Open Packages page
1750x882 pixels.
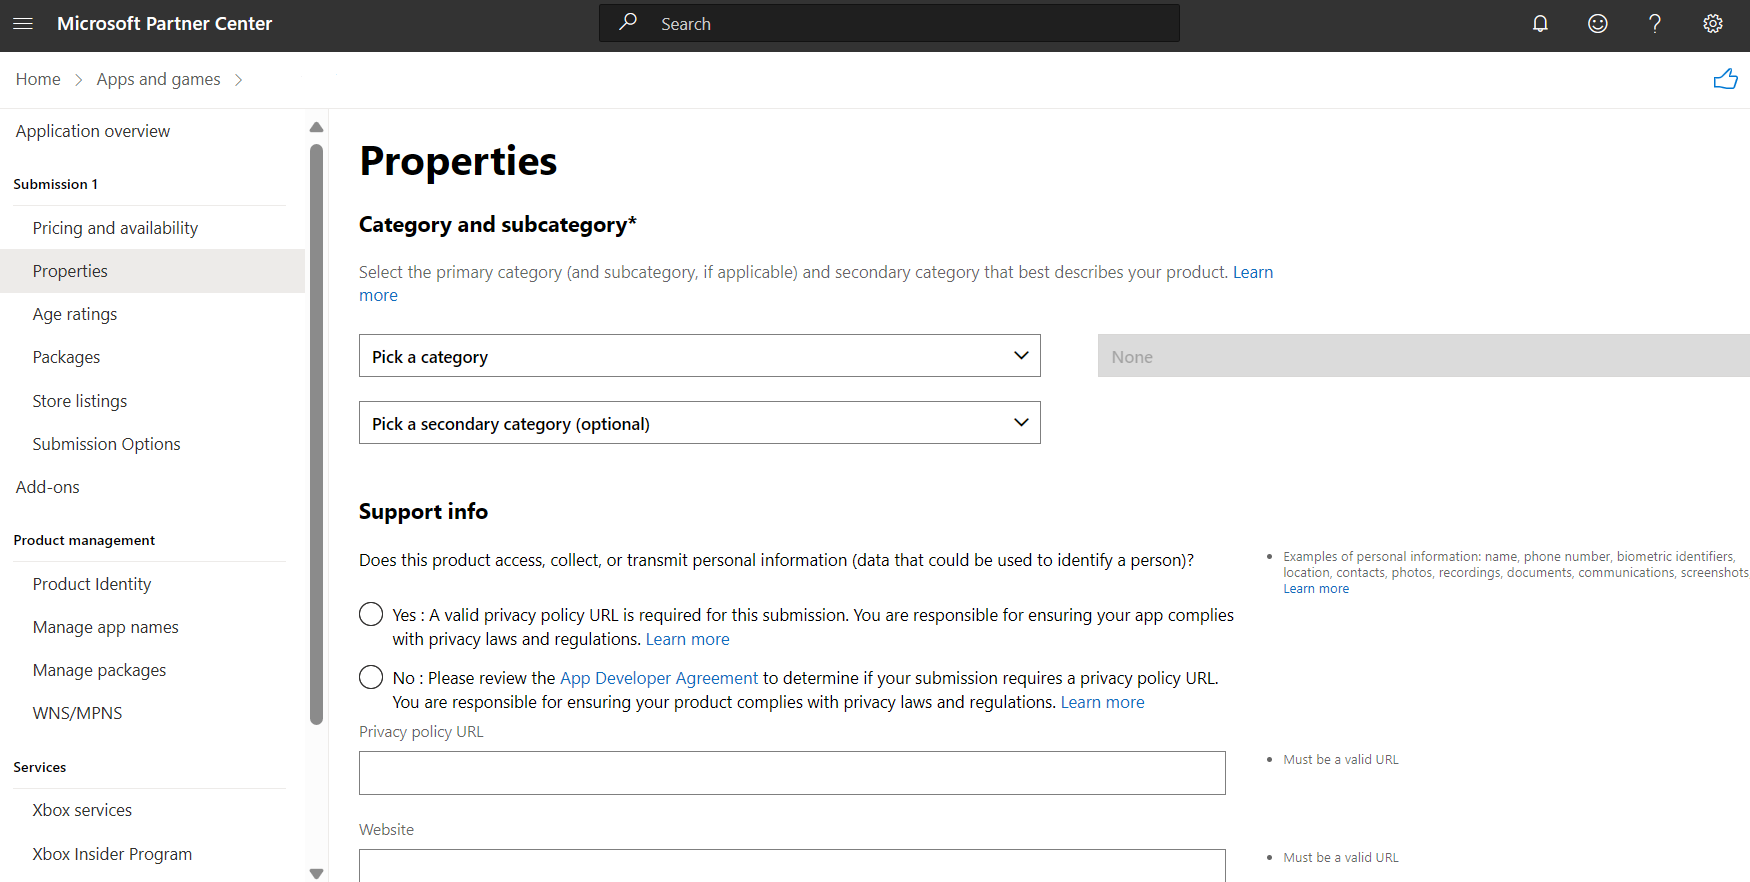66,357
